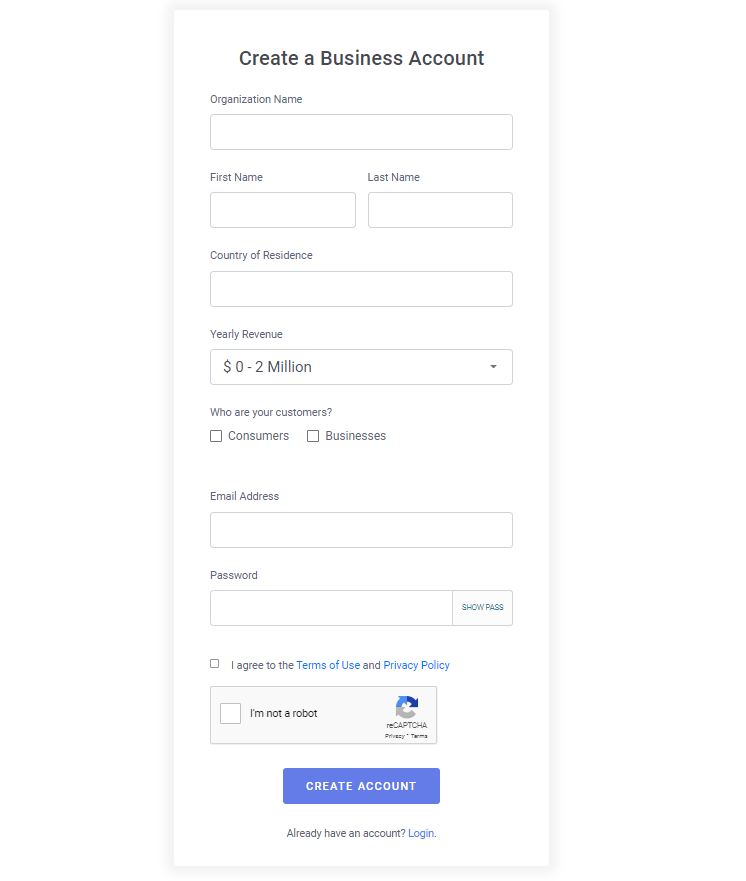The width and height of the screenshot is (746, 881).
Task: Check the Consumers checkbox
Action: point(216,436)
